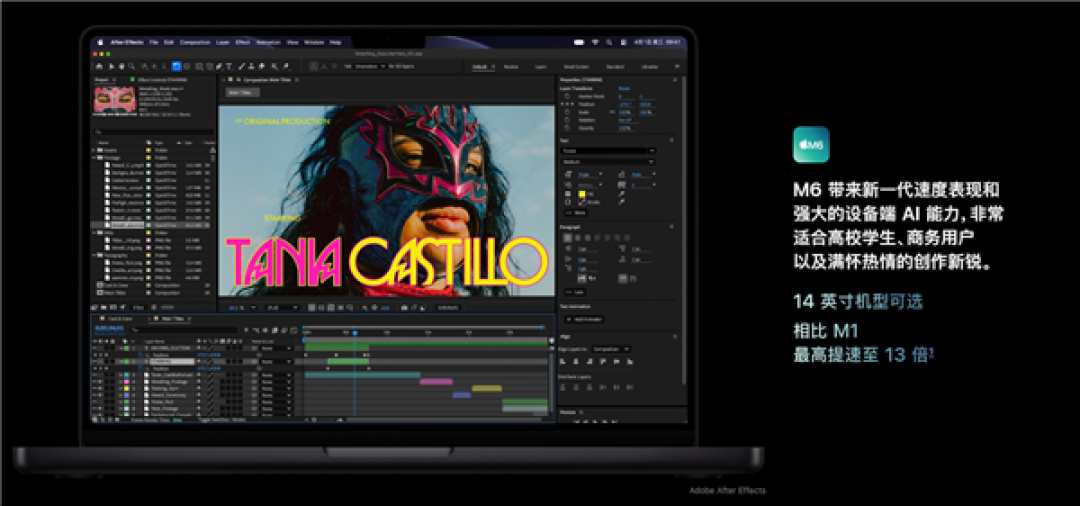Click the yellow Fill color swatch

pos(582,194)
